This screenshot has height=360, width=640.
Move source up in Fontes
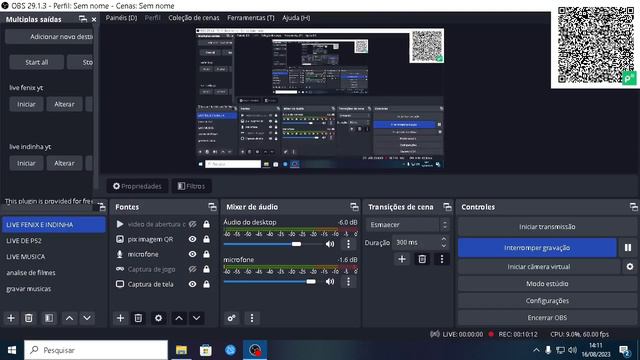[179, 318]
